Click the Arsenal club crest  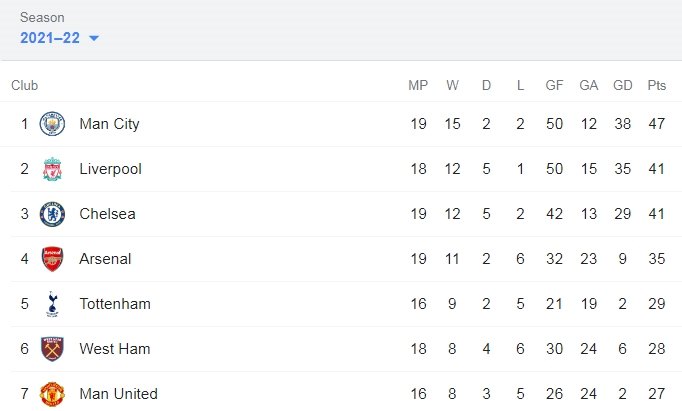point(52,259)
